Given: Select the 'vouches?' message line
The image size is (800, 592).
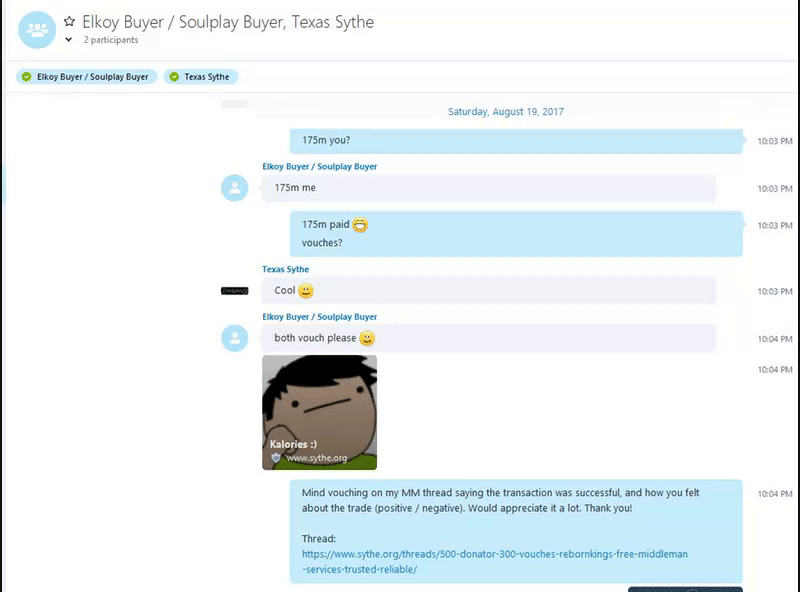Looking at the screenshot, I should pos(322,243).
